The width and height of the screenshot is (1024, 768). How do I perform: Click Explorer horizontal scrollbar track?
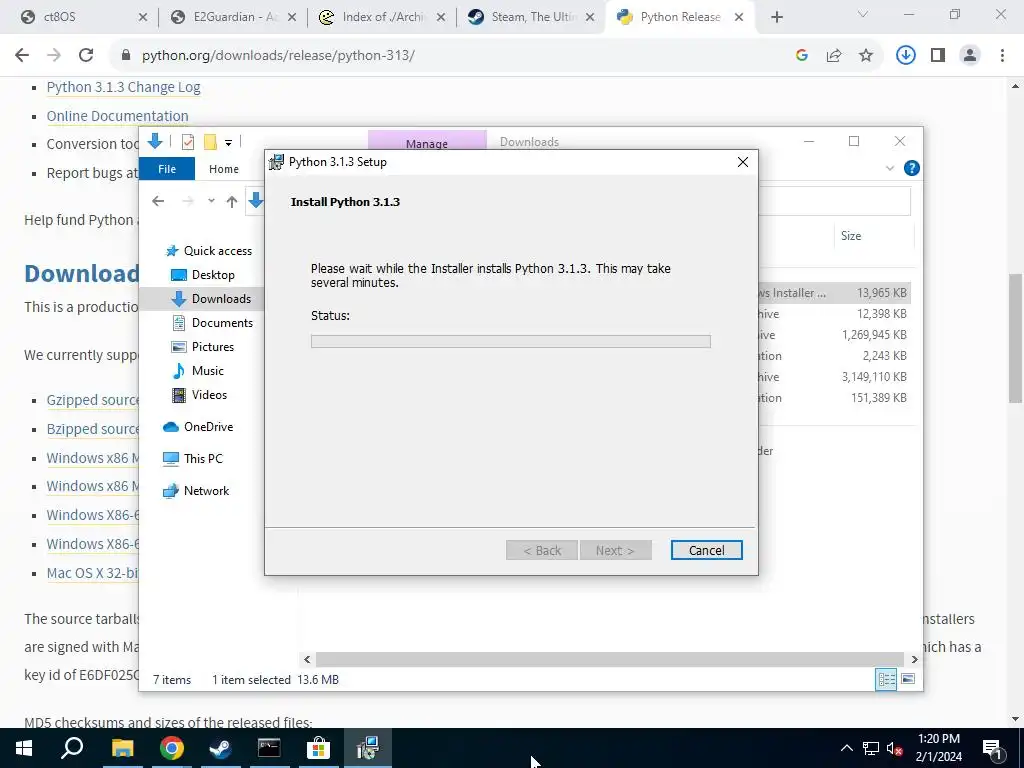609,660
